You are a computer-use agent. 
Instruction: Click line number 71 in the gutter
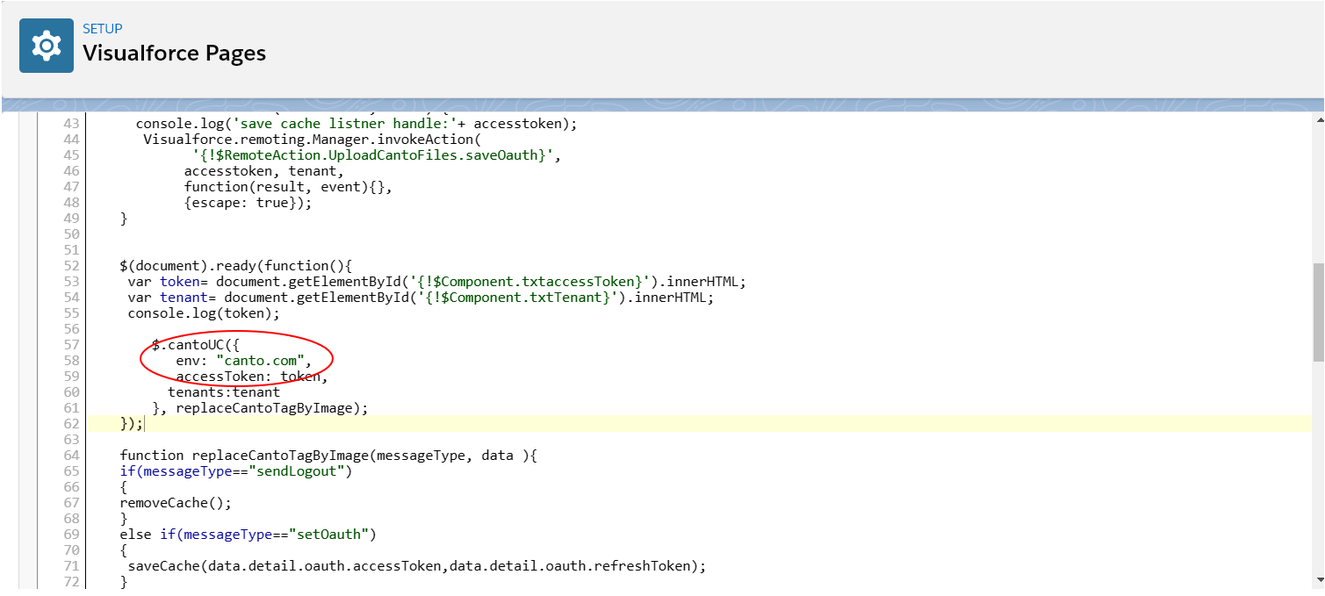coord(70,566)
